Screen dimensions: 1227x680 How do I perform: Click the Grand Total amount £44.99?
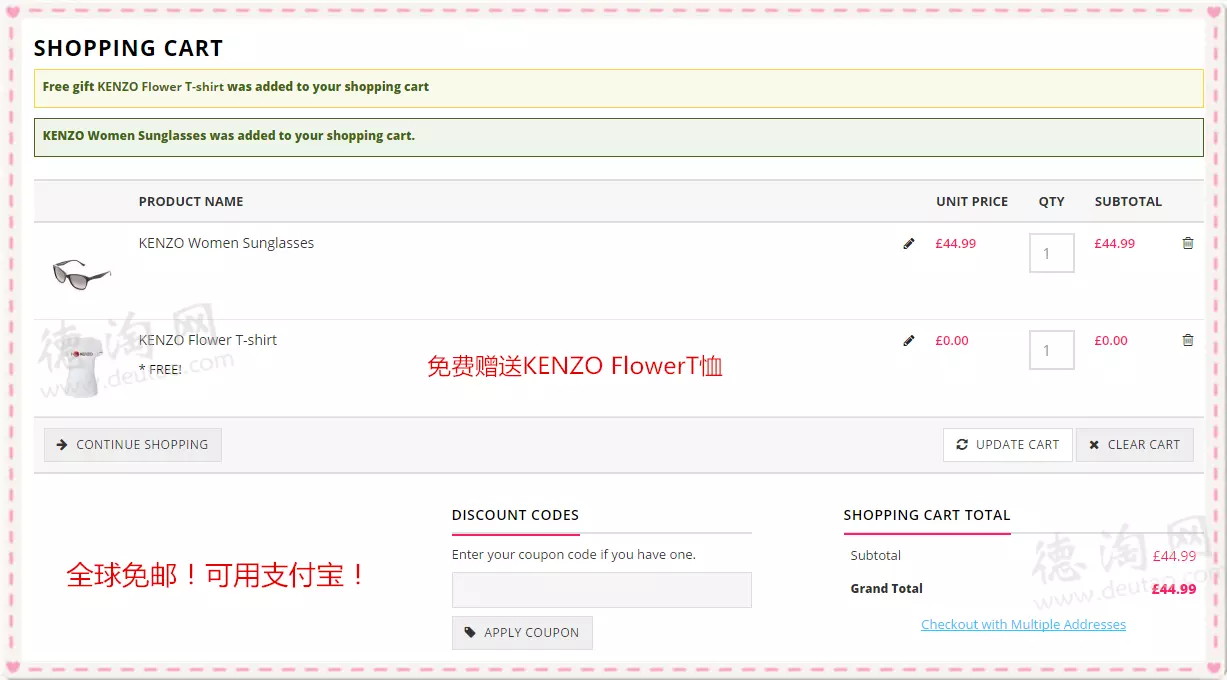click(1174, 589)
